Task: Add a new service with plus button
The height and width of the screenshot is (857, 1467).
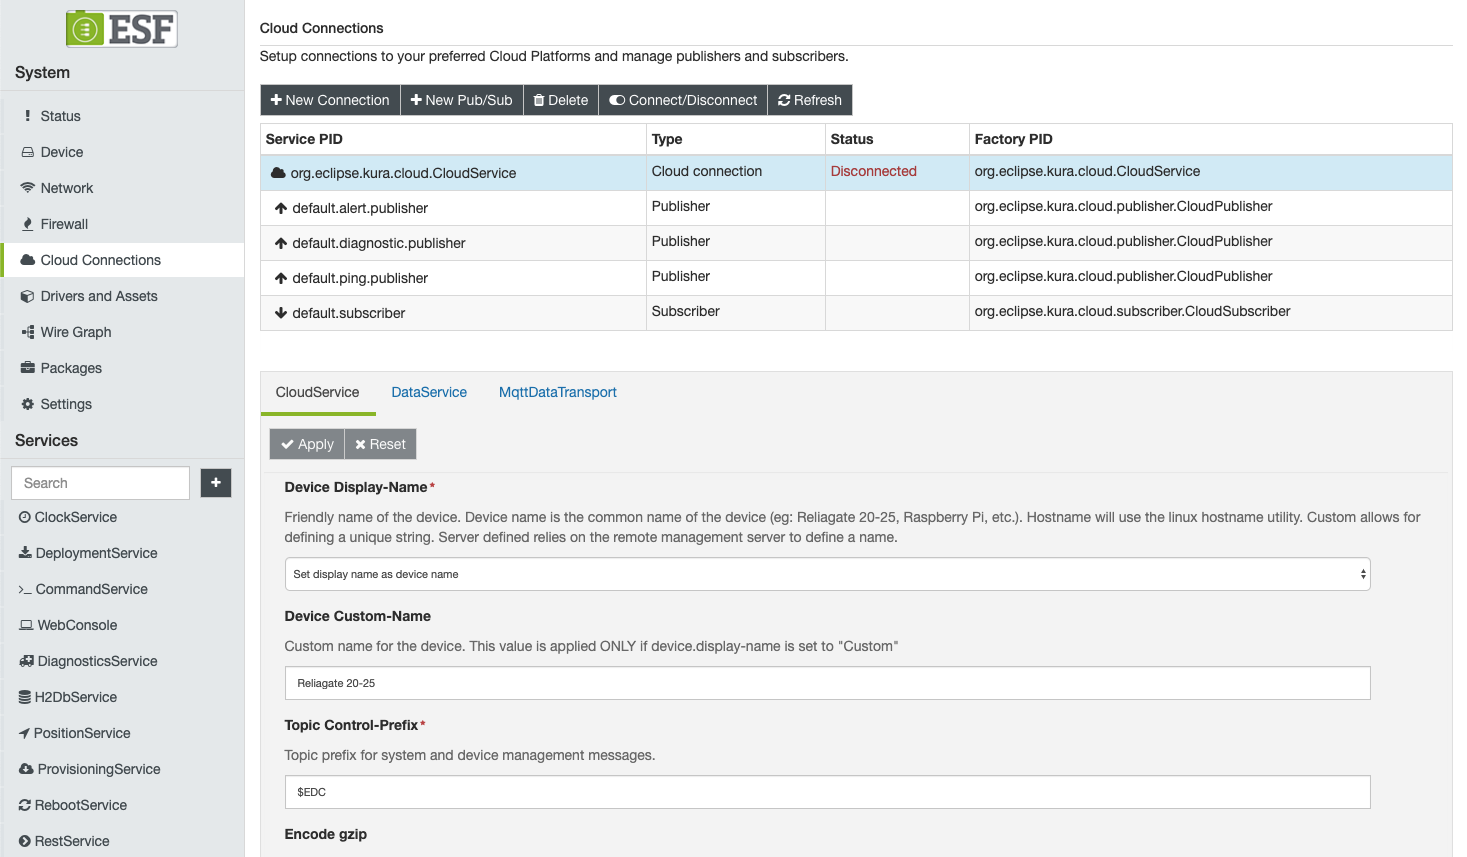Action: pos(216,483)
